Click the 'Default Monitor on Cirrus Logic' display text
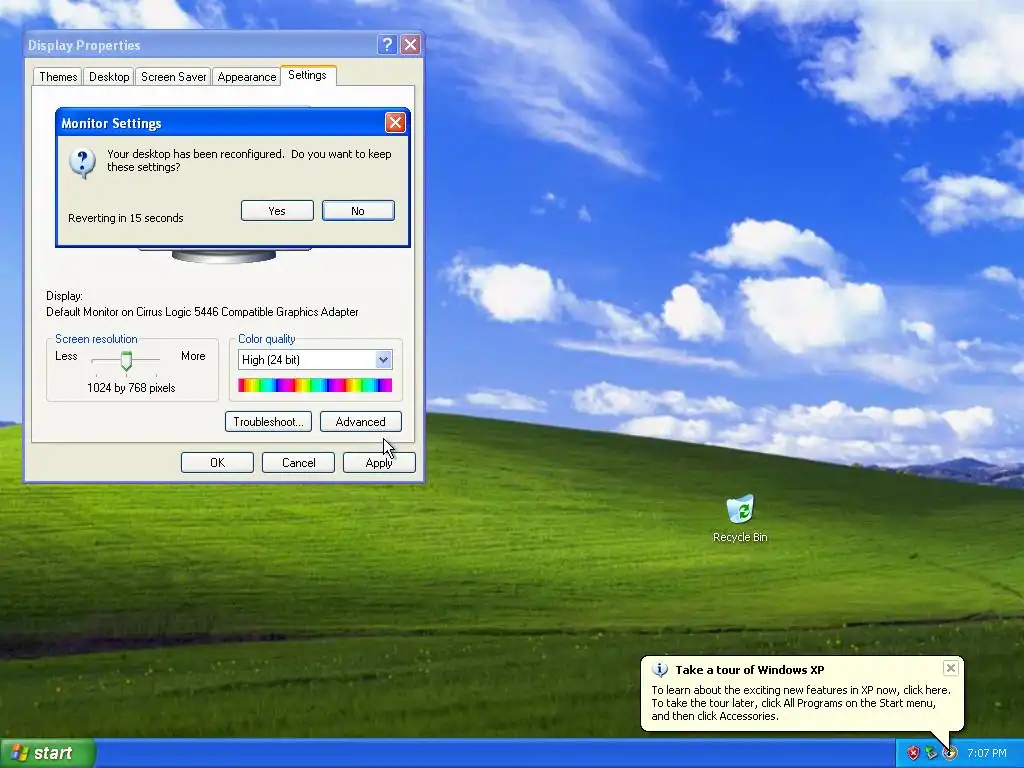 tap(202, 312)
